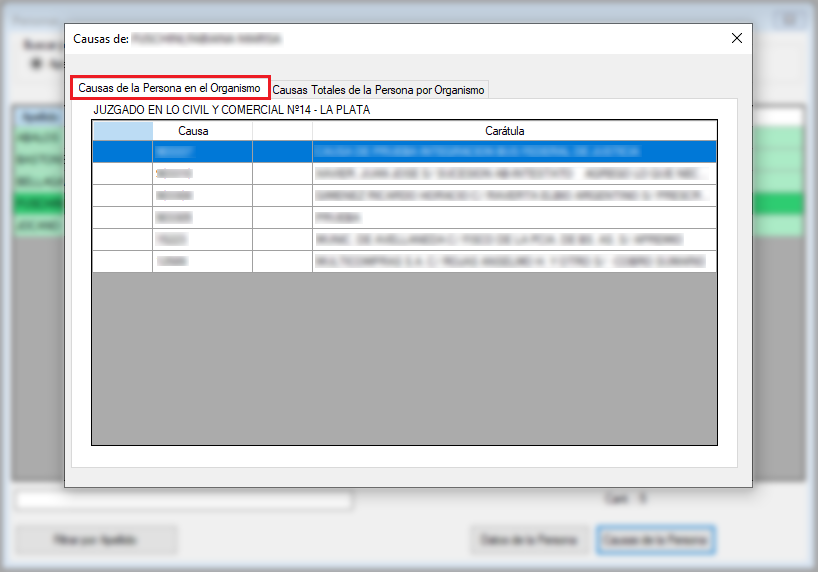Sort grid by the "Carátula" column header

coord(504,131)
